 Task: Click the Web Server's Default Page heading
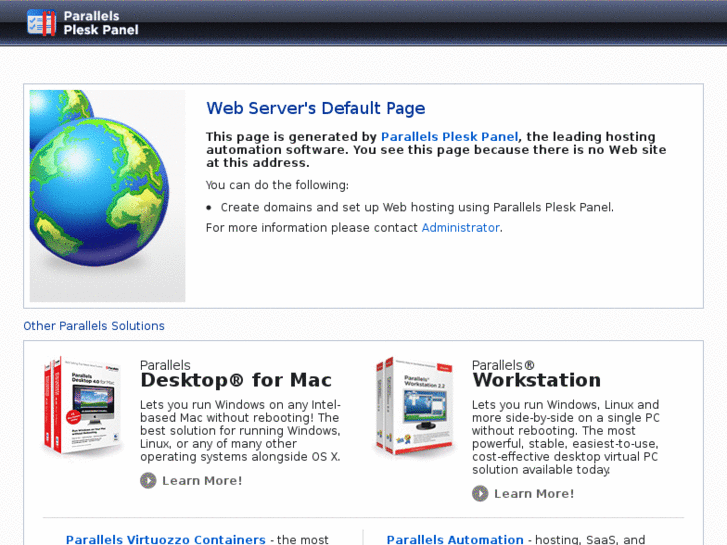pyautogui.click(x=315, y=109)
